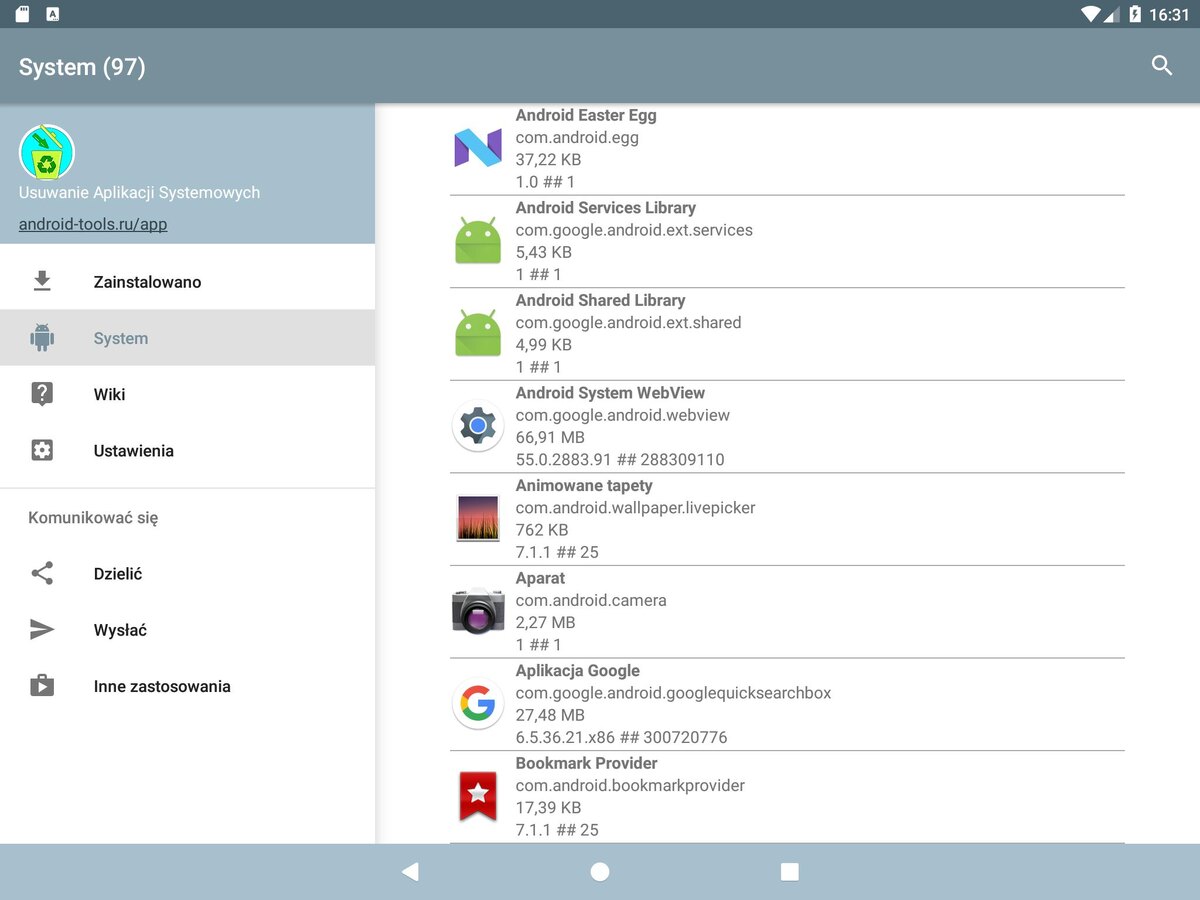Select the System section in sidebar
The height and width of the screenshot is (900, 1200).
120,337
